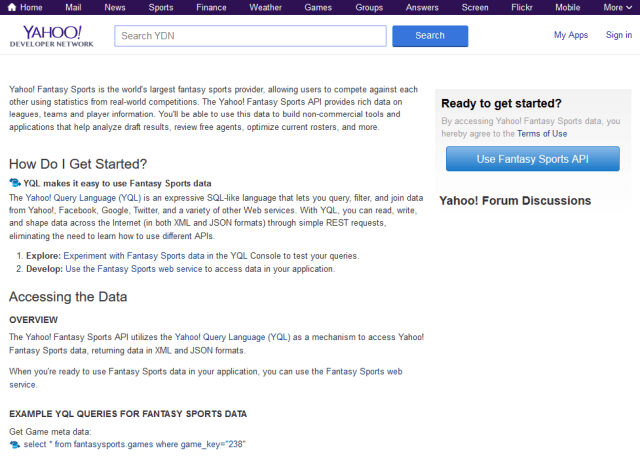Click the 'Yahoo! Forum Discussions' heading
640x459 pixels.
[515, 201]
